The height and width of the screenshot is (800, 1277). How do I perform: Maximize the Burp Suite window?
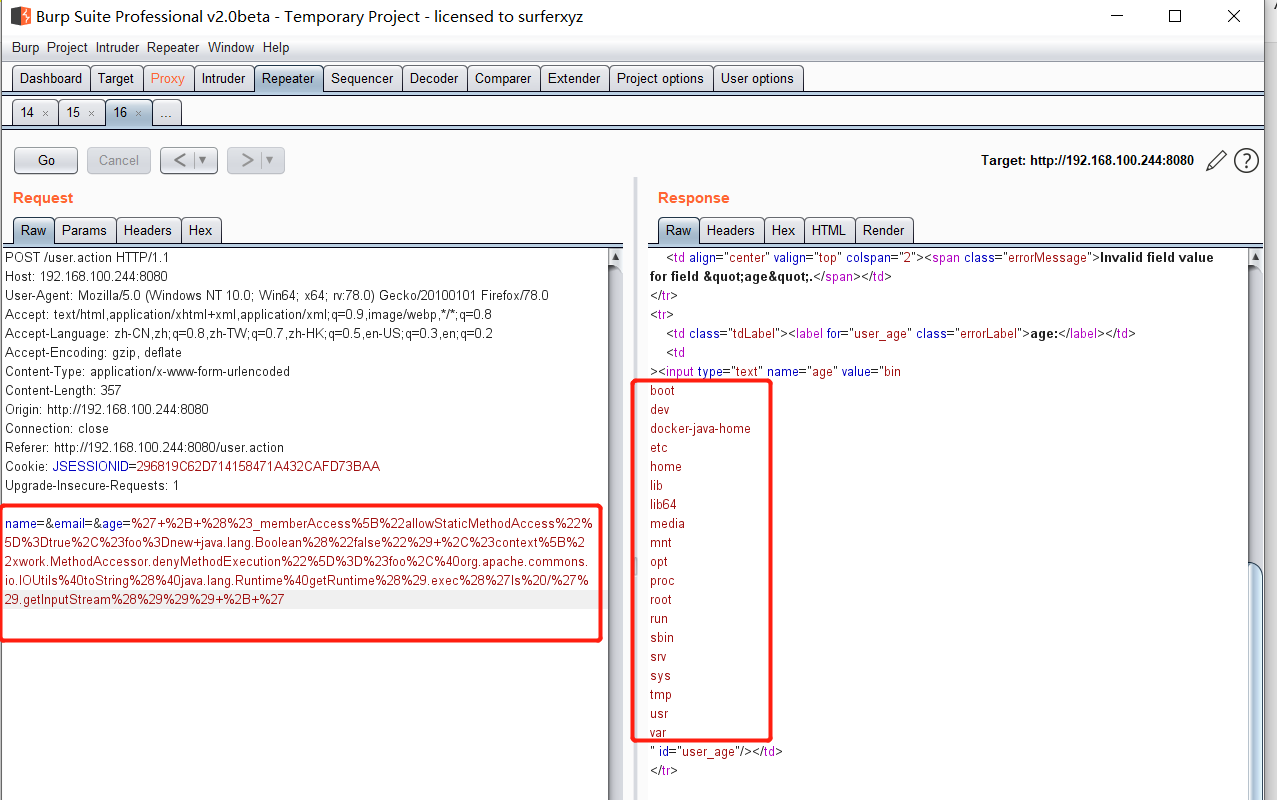(x=1175, y=16)
